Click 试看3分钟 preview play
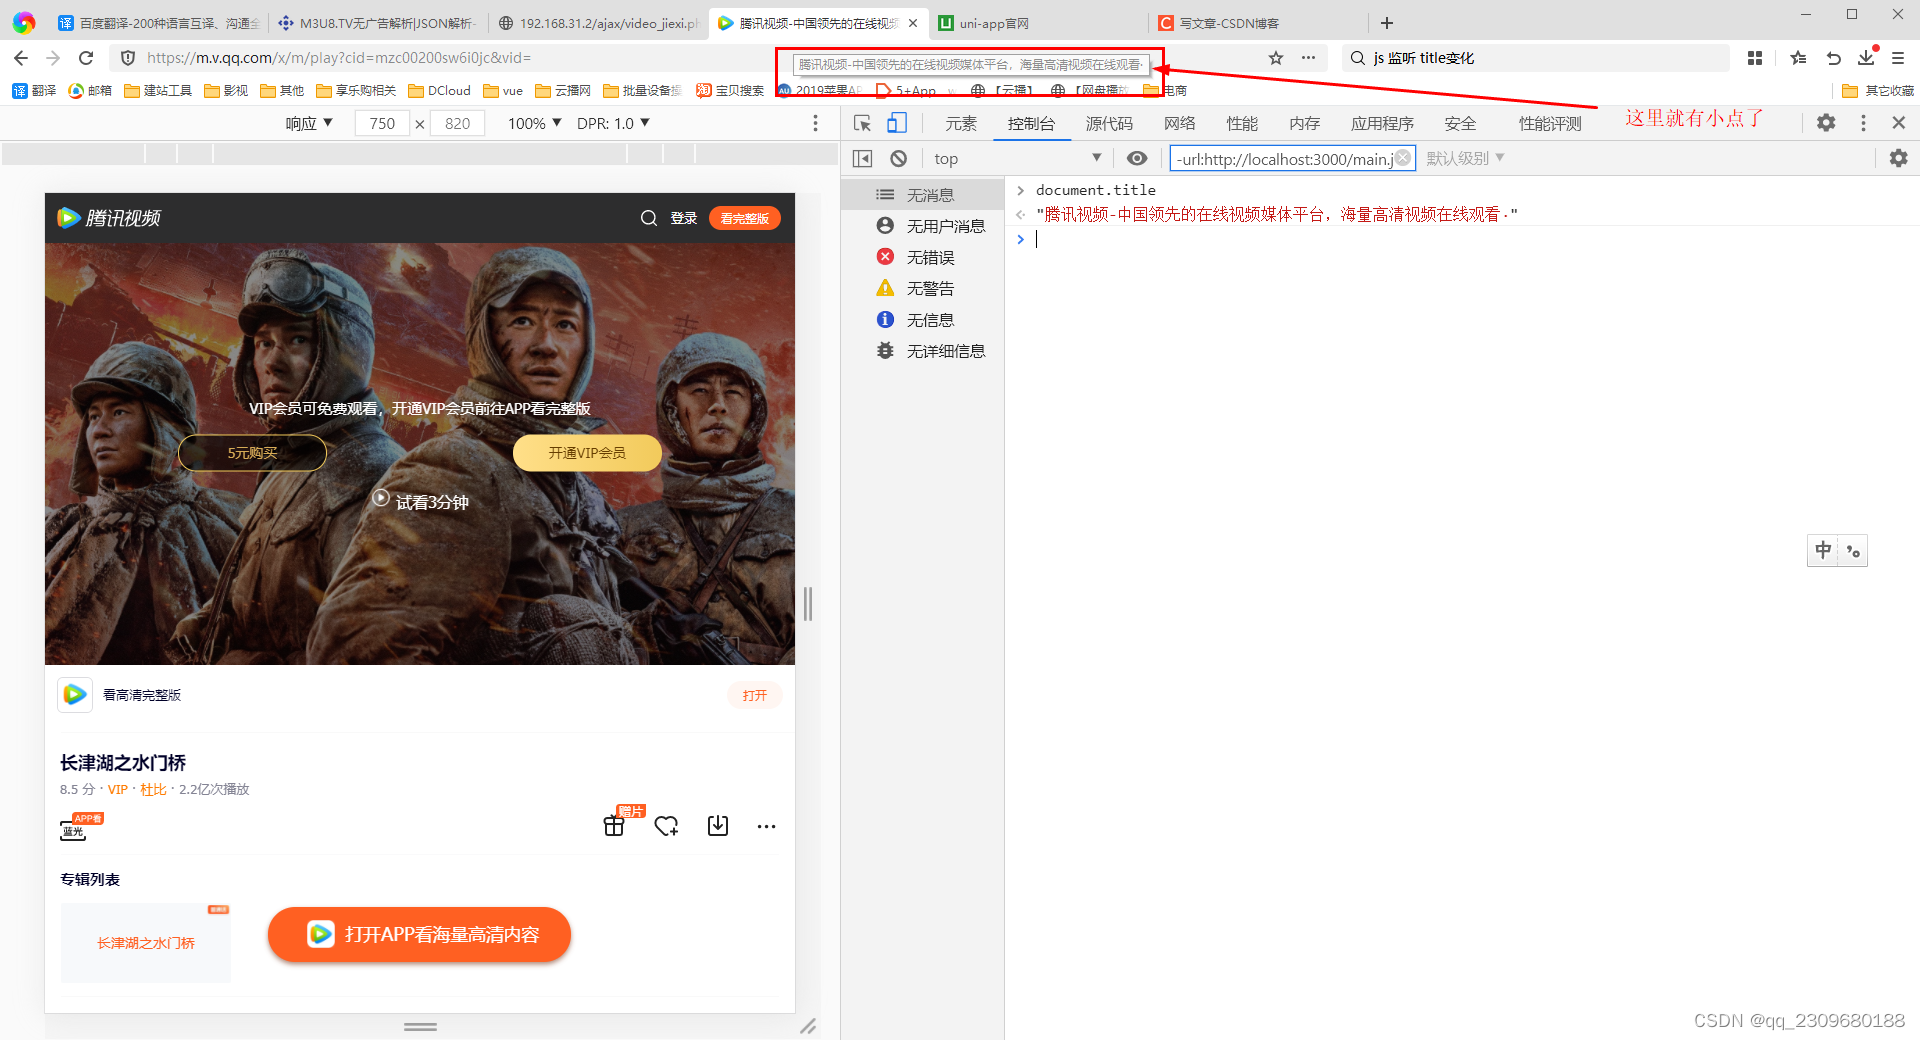This screenshot has height=1040, width=1920. [x=420, y=501]
